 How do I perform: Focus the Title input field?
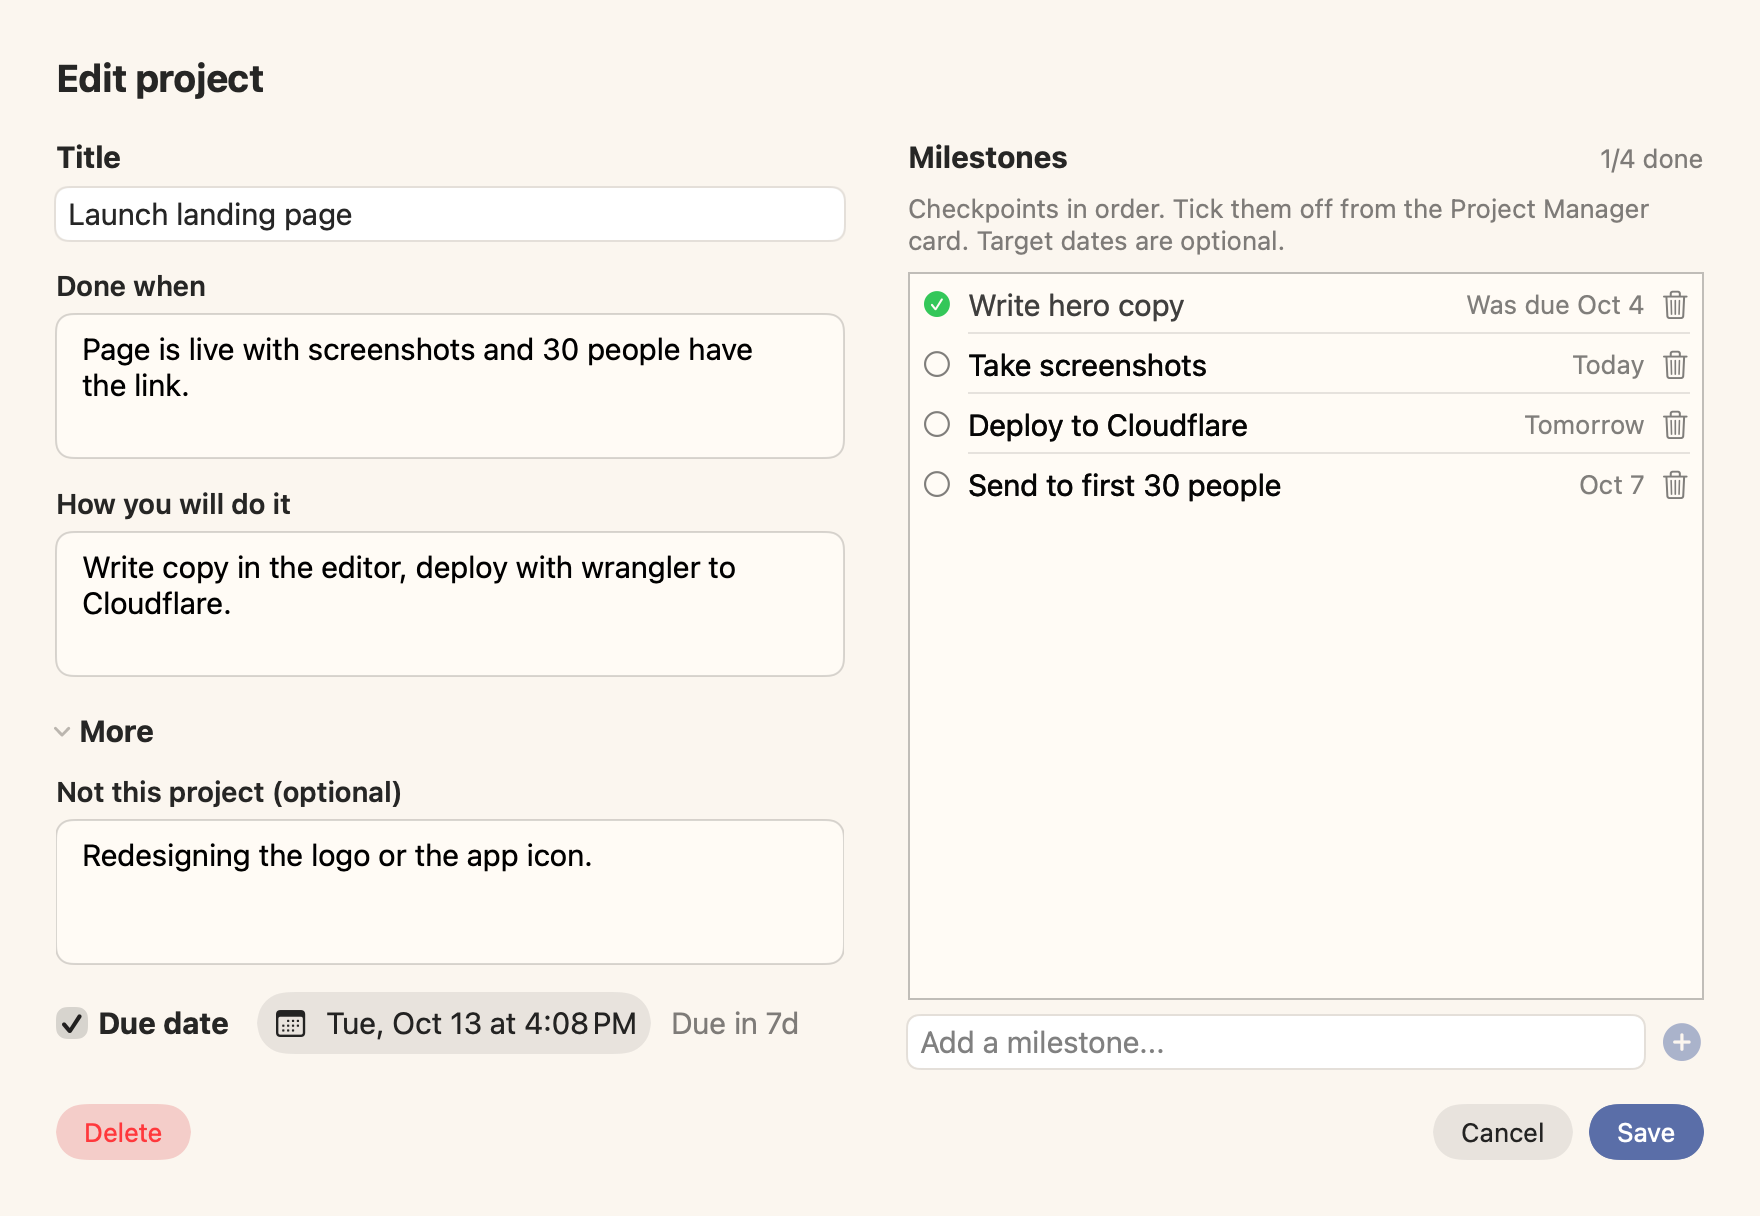click(x=450, y=214)
